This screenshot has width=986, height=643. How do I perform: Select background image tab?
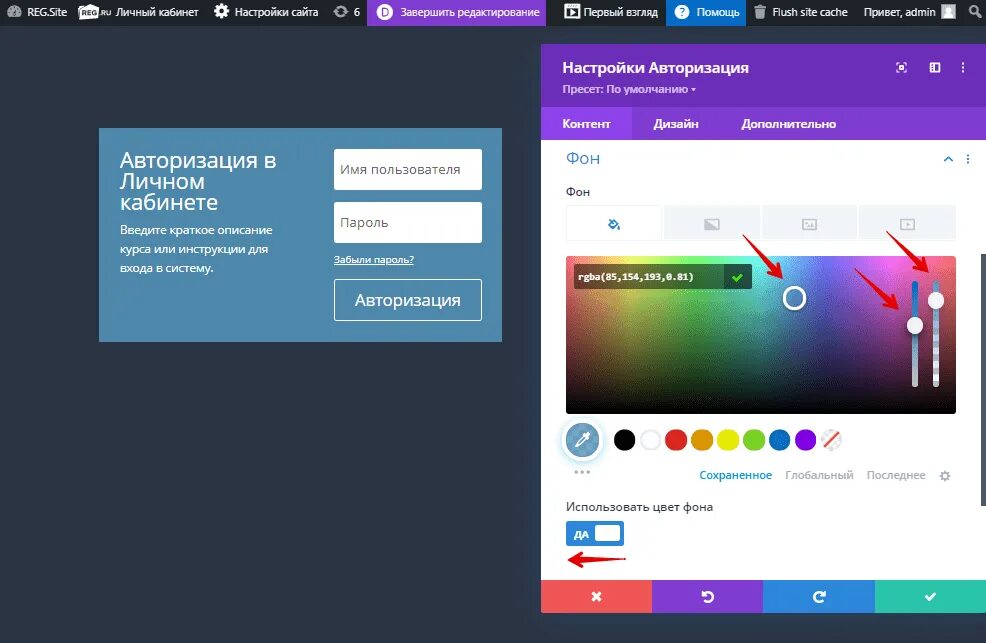pyautogui.click(x=809, y=224)
